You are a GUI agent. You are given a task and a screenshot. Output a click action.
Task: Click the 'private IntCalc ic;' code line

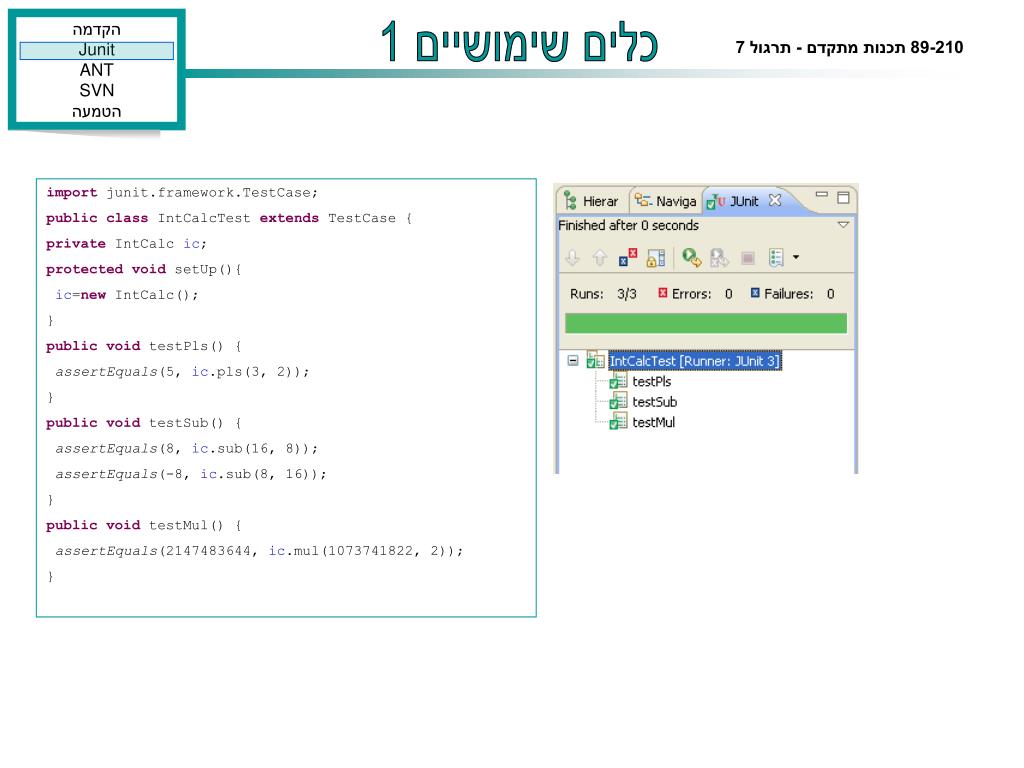tap(126, 244)
